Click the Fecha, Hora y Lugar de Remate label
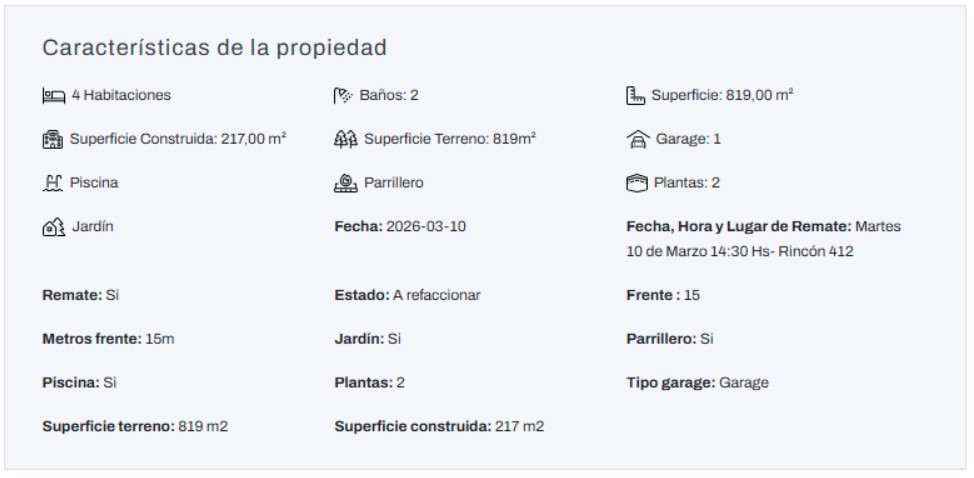The height and width of the screenshot is (478, 974). point(738,227)
